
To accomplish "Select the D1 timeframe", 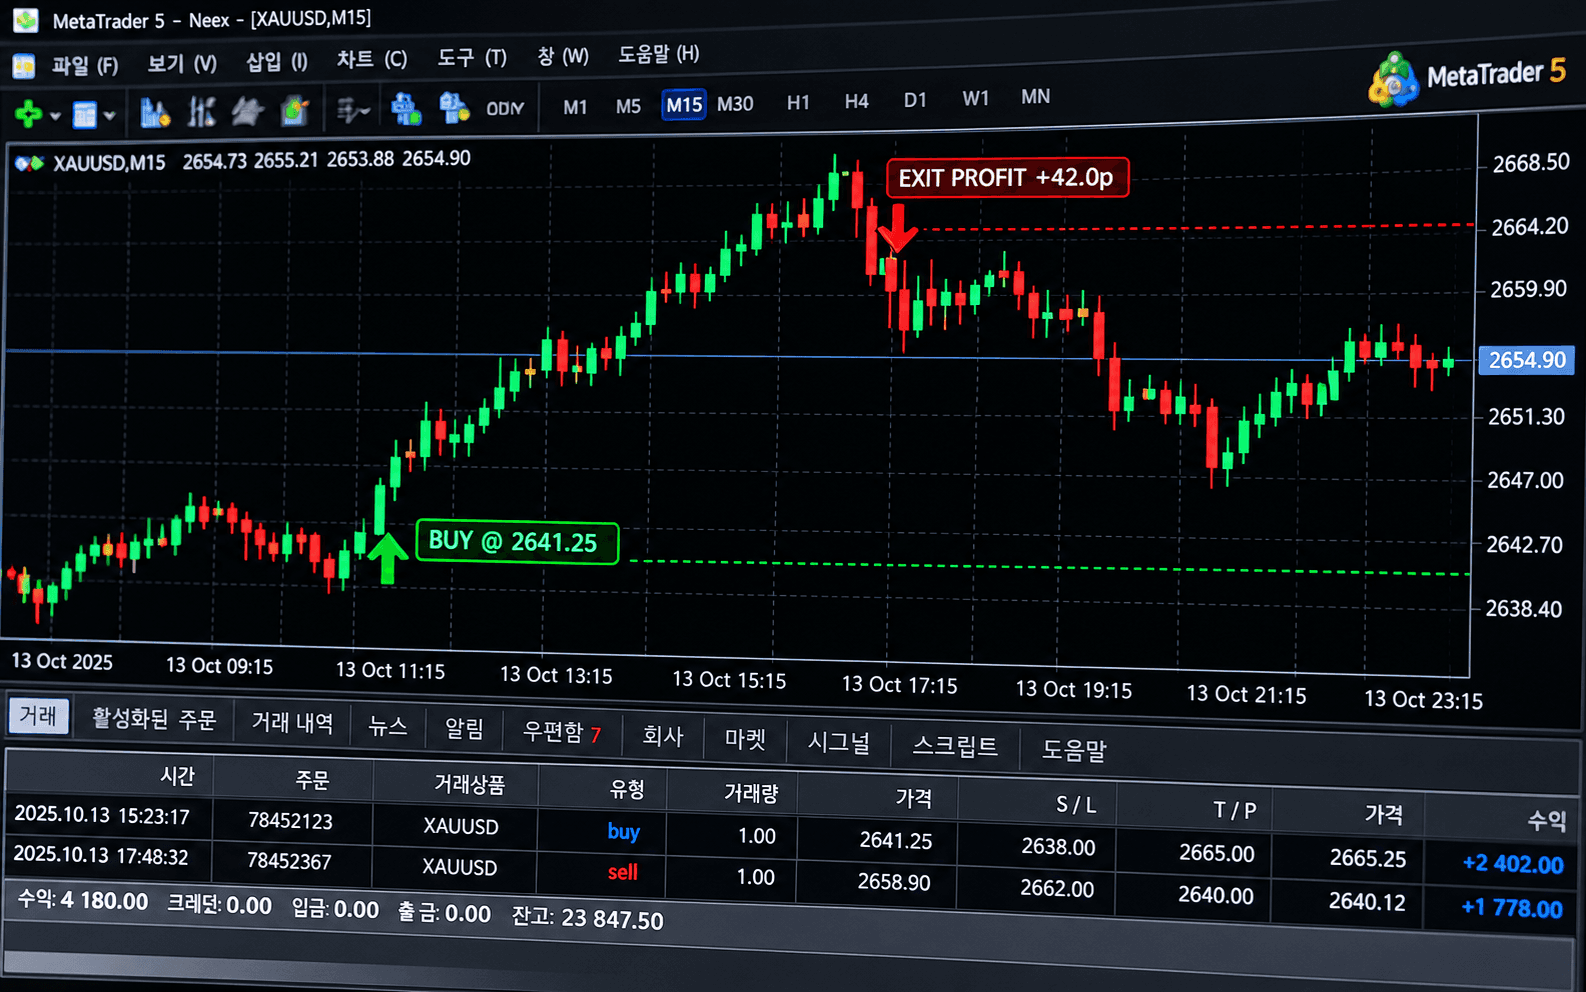I will [x=915, y=100].
